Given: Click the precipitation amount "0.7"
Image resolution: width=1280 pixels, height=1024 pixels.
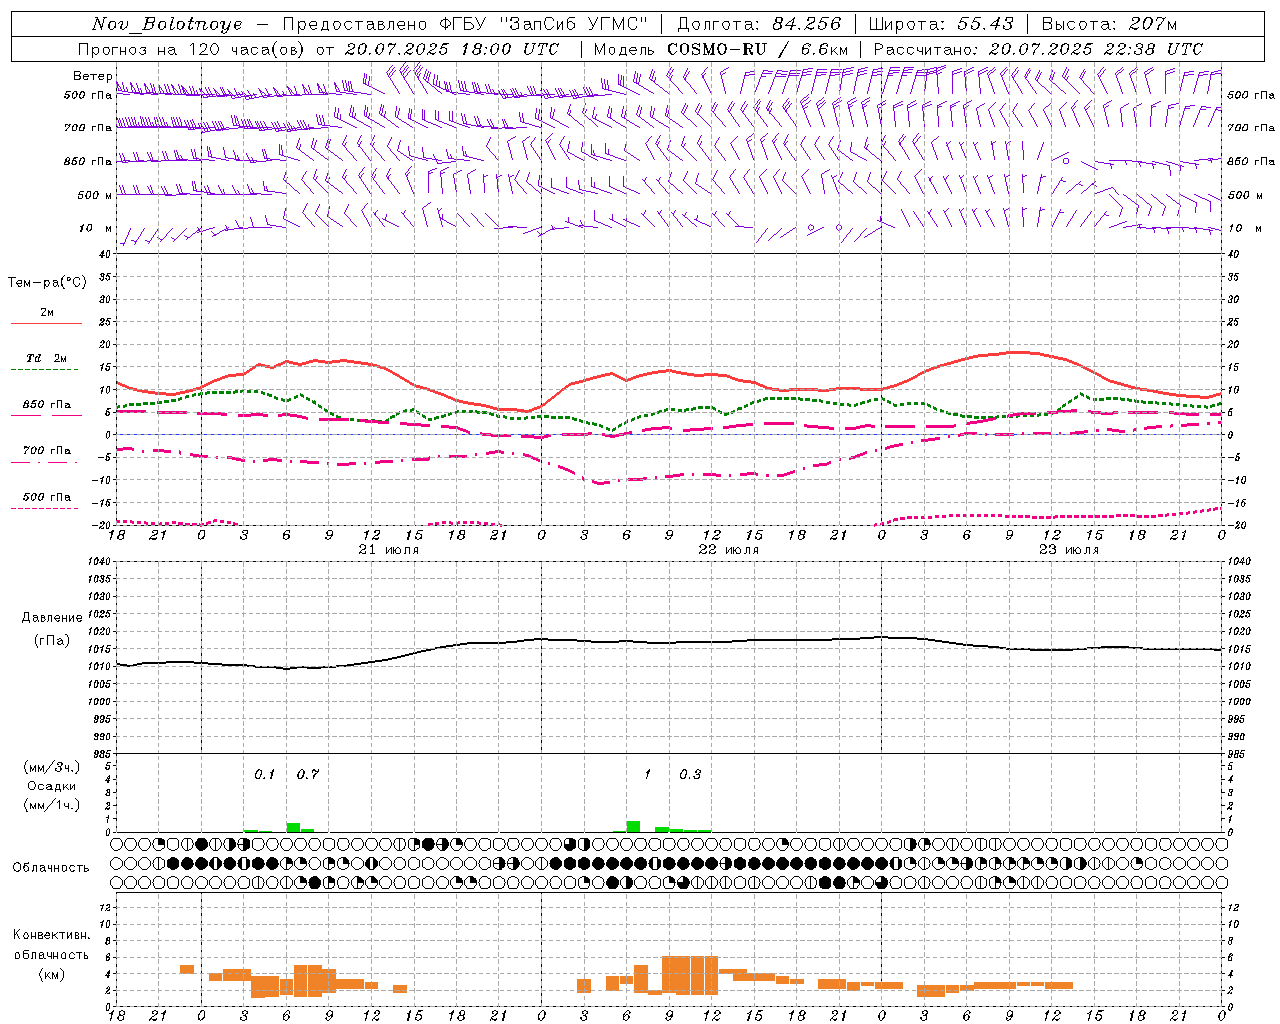Looking at the screenshot, I should pos(307,775).
